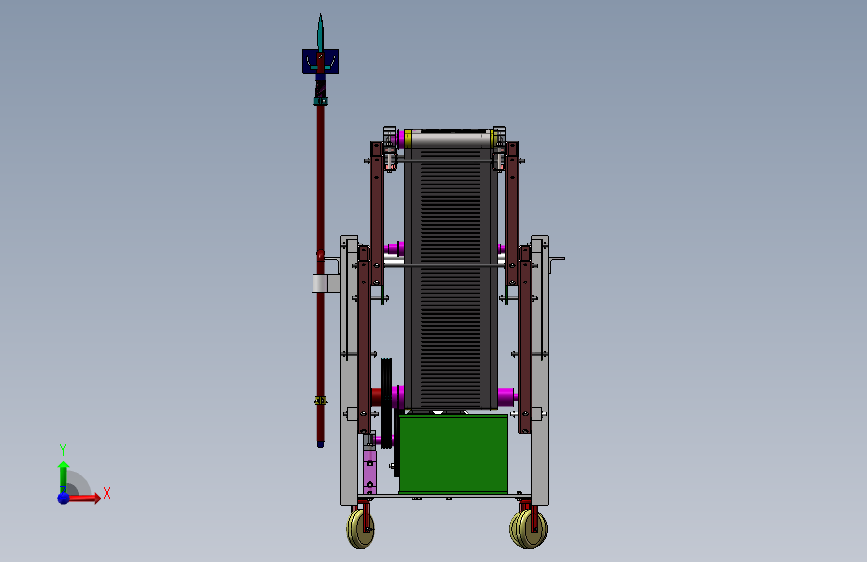Viewport: 867px width, 562px height.
Task: Select the teal spike tip above the pole
Action: [x=320, y=33]
